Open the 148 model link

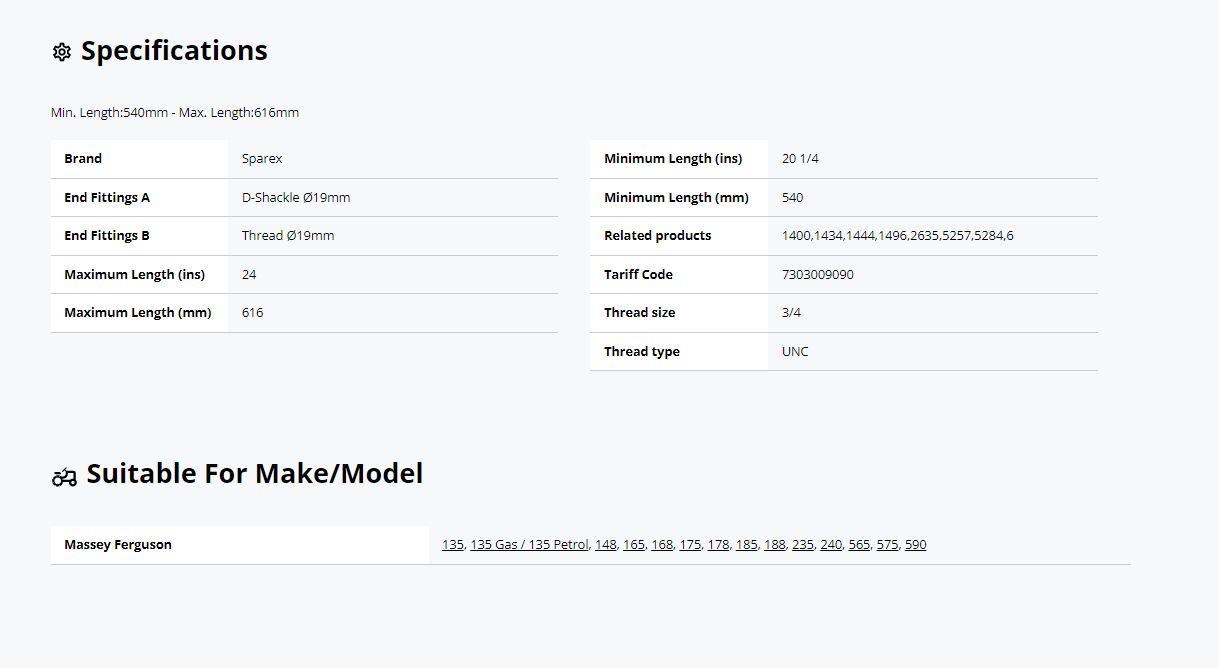pos(605,545)
